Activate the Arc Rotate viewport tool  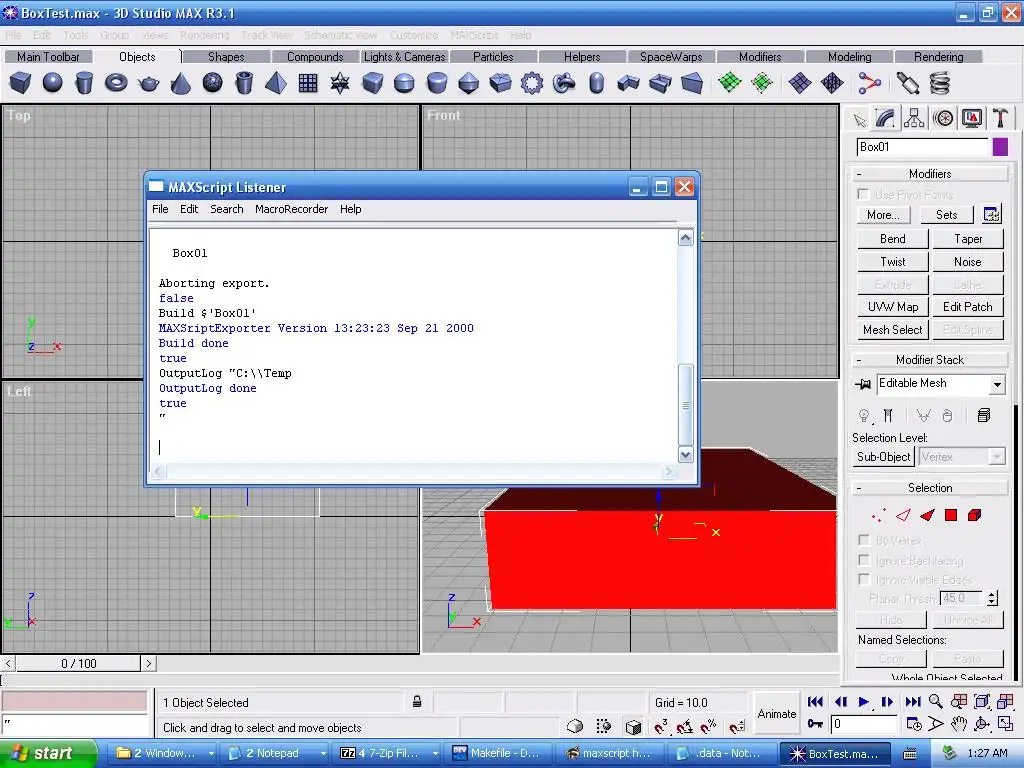point(982,724)
